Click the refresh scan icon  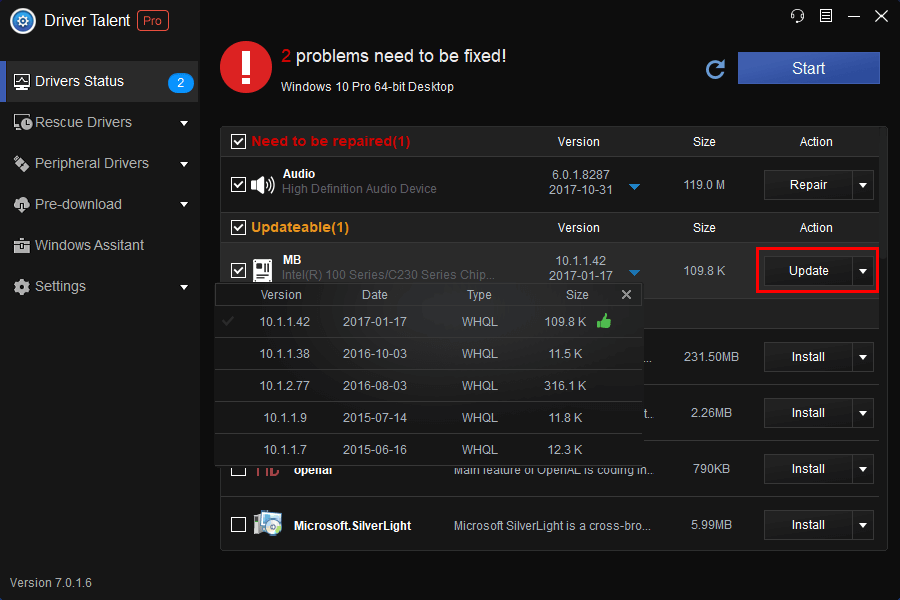click(x=715, y=69)
